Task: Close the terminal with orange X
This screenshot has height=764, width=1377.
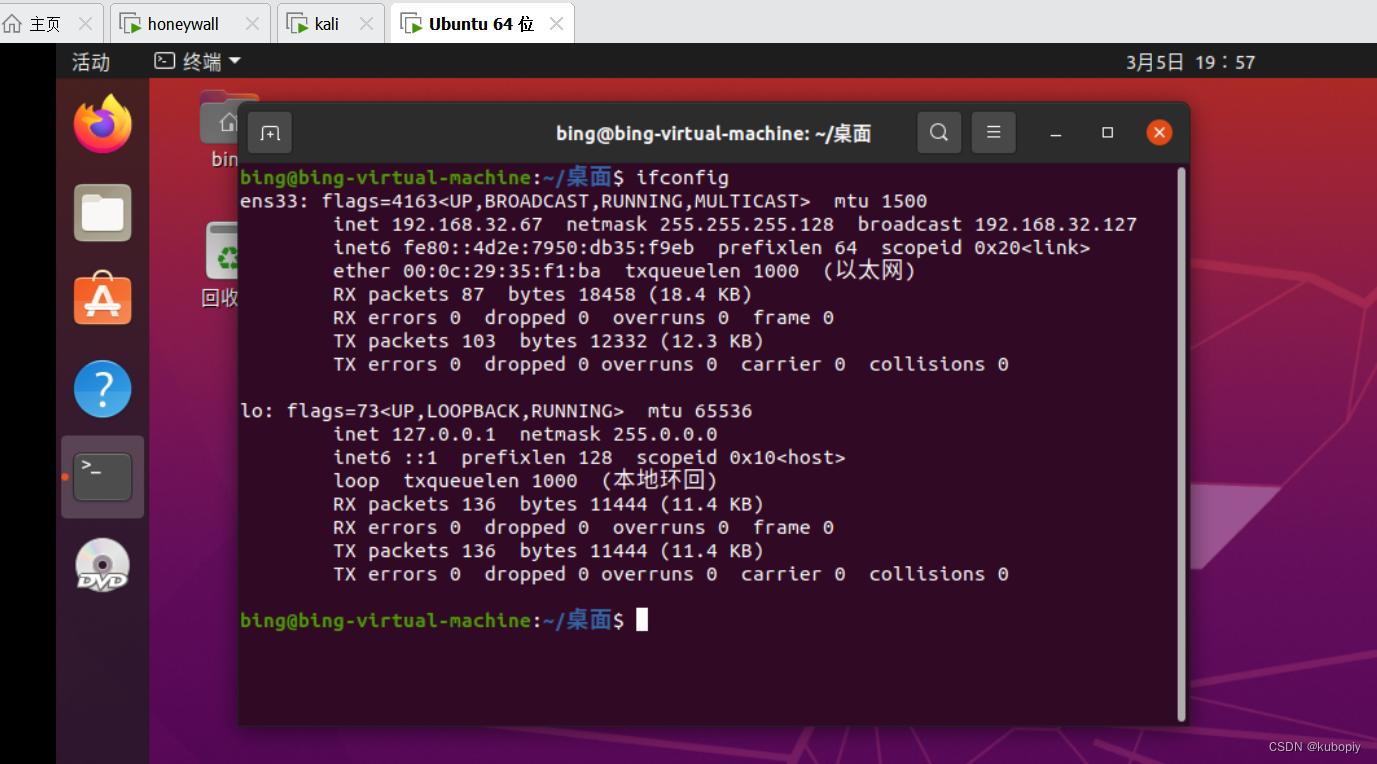Action: [1159, 132]
